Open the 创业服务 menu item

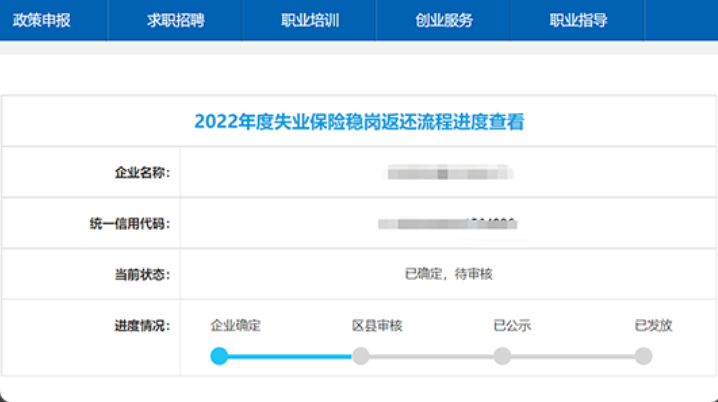pyautogui.click(x=444, y=20)
